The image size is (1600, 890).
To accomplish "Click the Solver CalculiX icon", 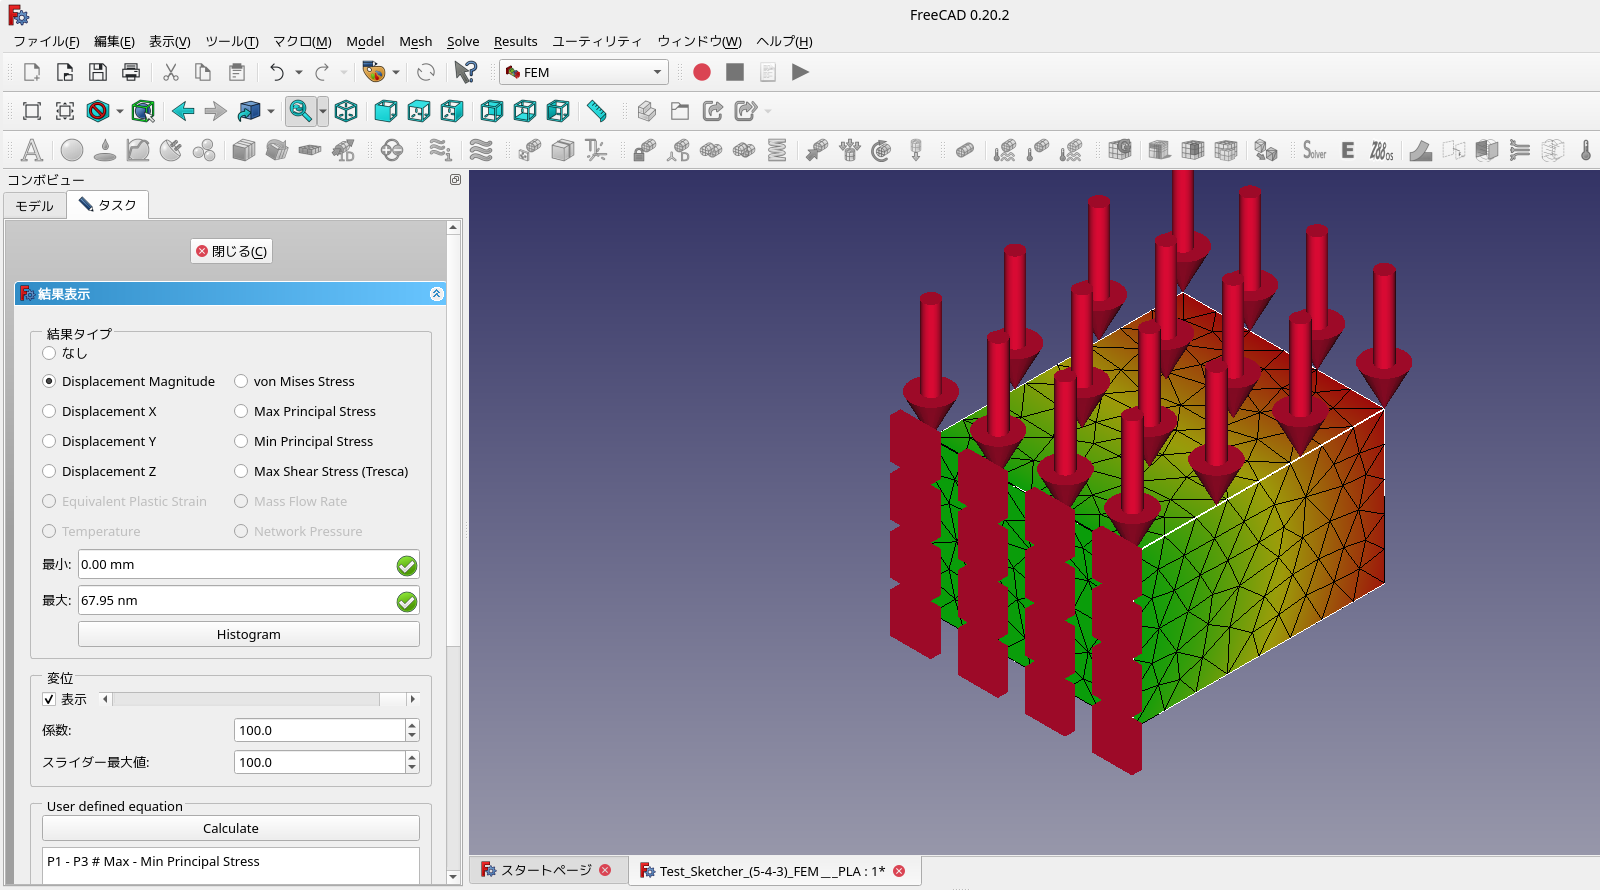I will coord(1314,150).
